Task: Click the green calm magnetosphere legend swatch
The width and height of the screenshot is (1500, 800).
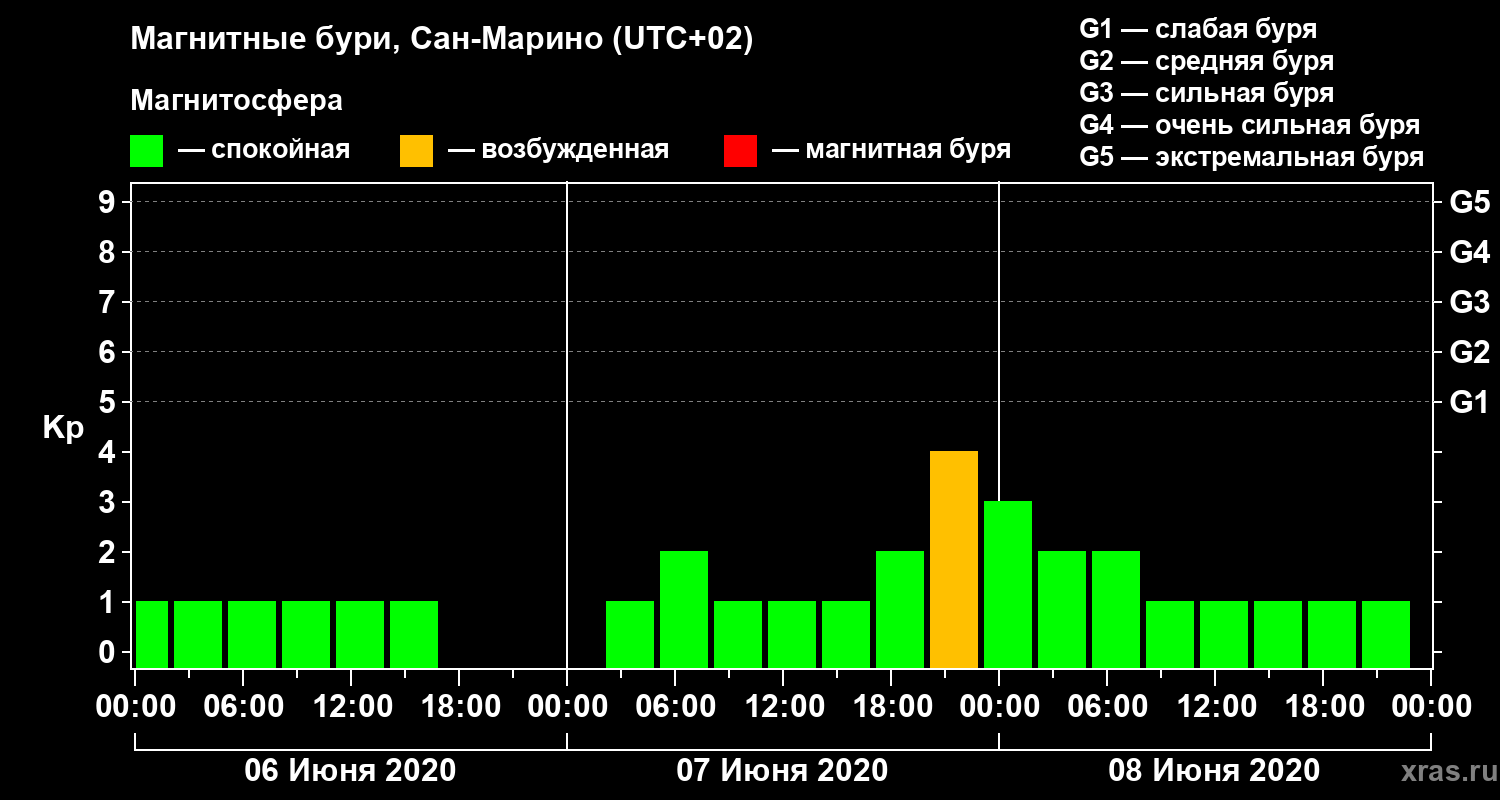Action: [146, 150]
